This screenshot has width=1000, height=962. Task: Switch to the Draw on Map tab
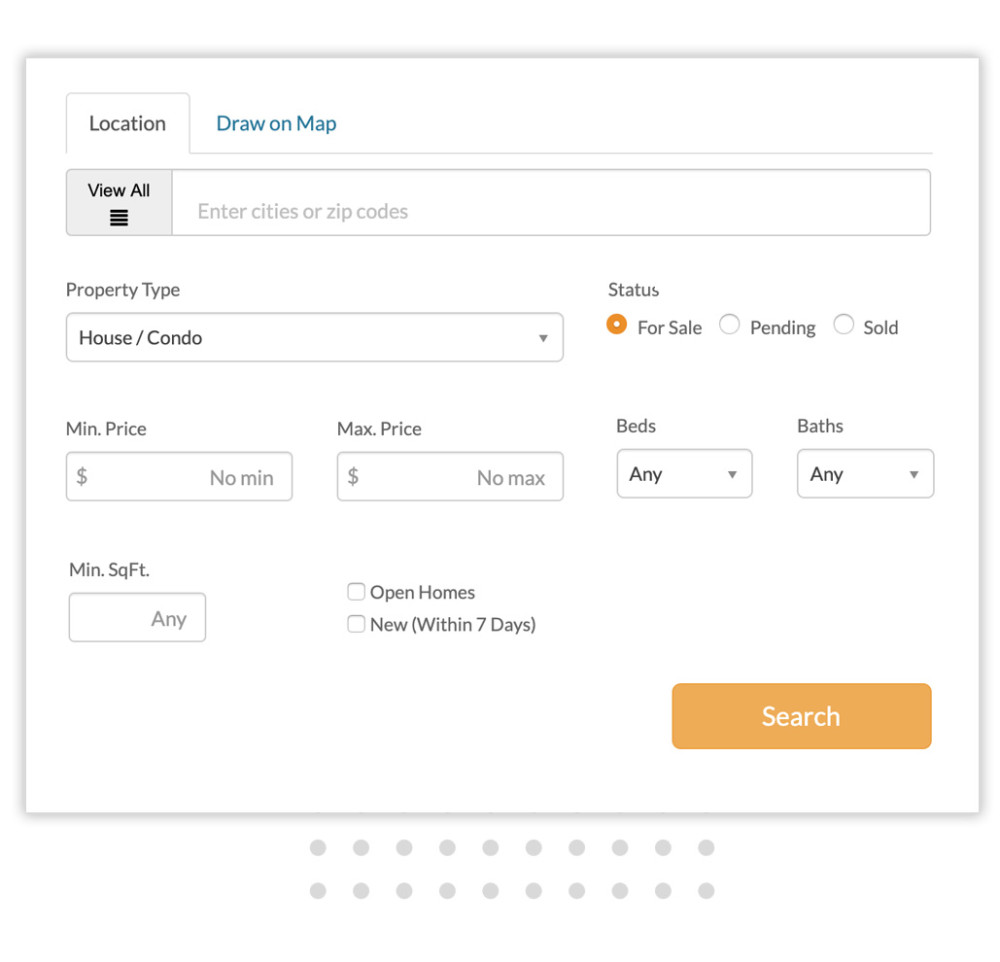276,122
